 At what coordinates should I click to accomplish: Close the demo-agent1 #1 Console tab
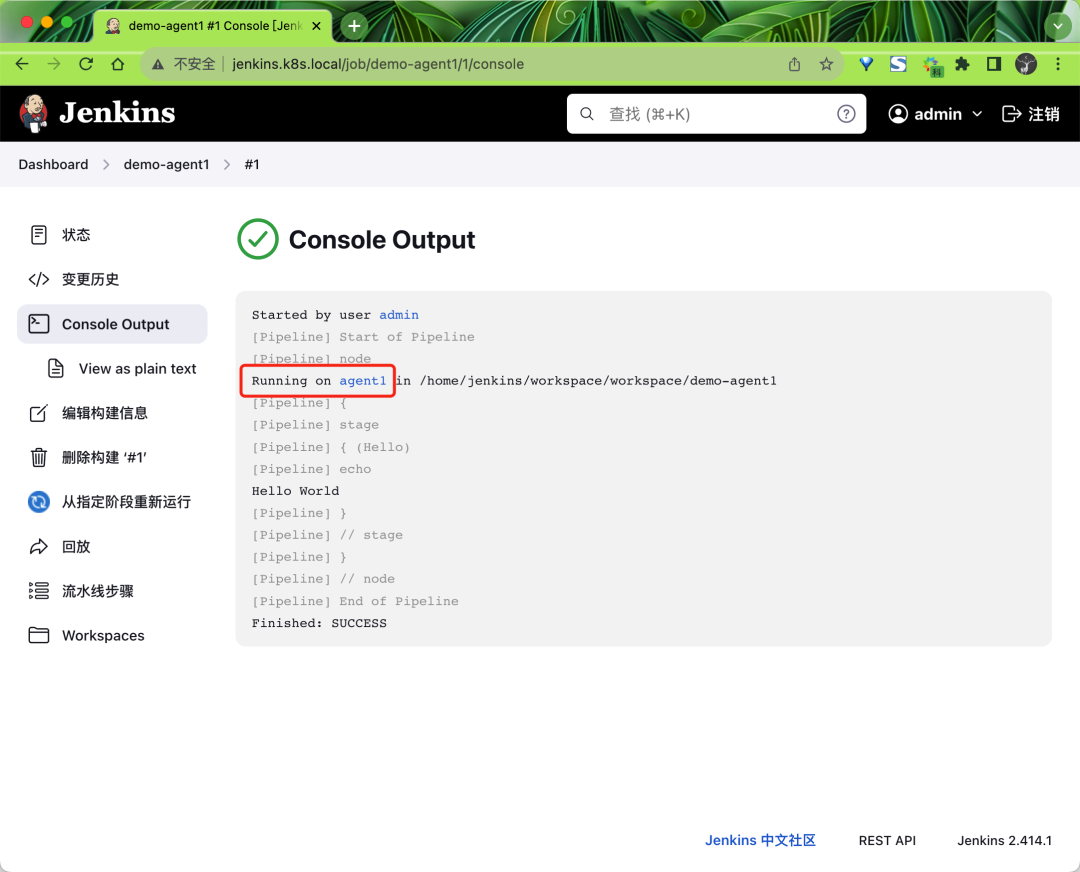point(316,26)
